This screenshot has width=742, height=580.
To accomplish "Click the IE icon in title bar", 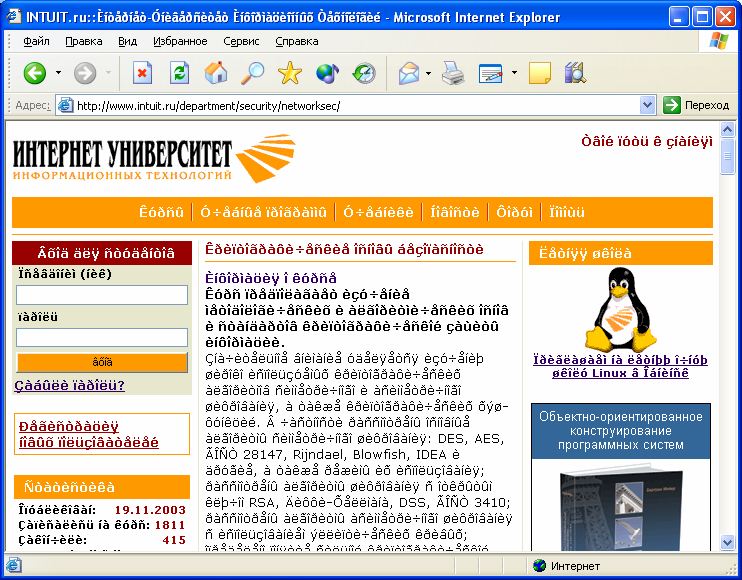I will click(14, 17).
